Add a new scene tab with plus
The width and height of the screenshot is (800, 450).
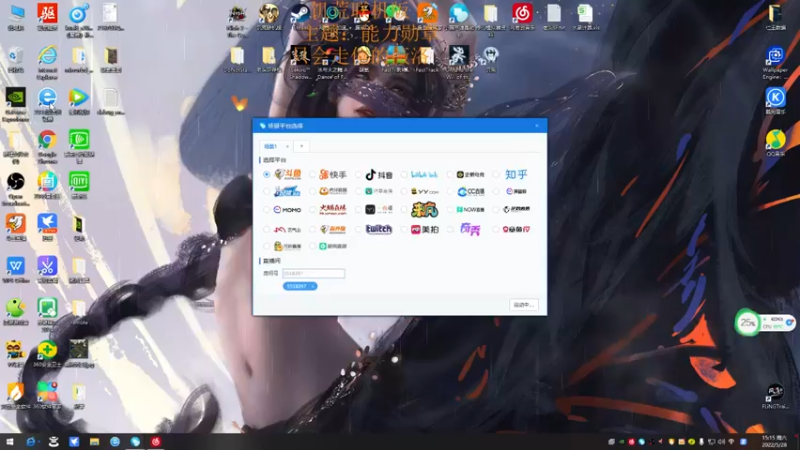point(302,146)
